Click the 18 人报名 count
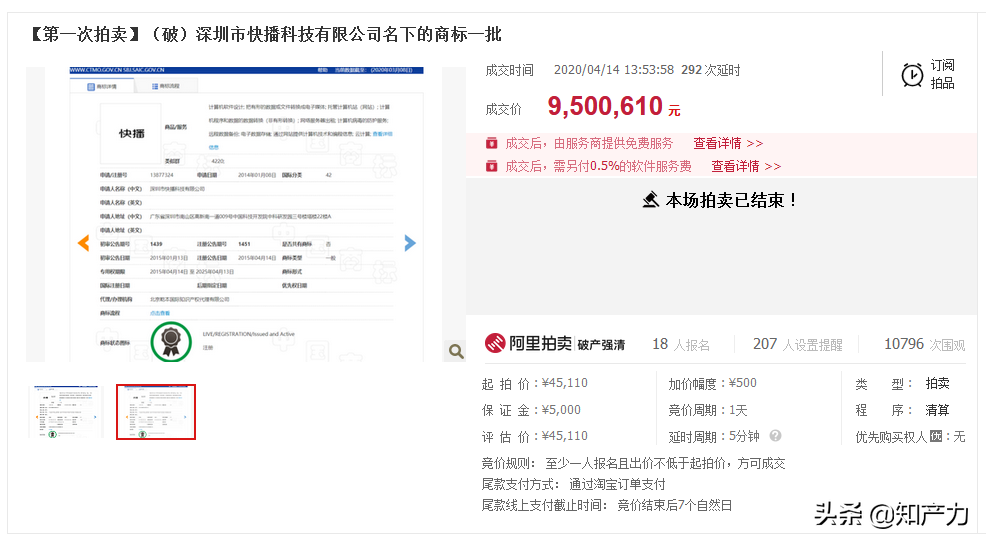This screenshot has height=543, width=986. (681, 344)
